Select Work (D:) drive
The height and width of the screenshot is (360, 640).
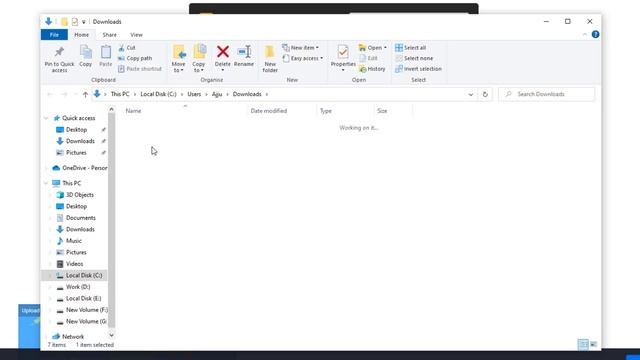[x=78, y=287]
